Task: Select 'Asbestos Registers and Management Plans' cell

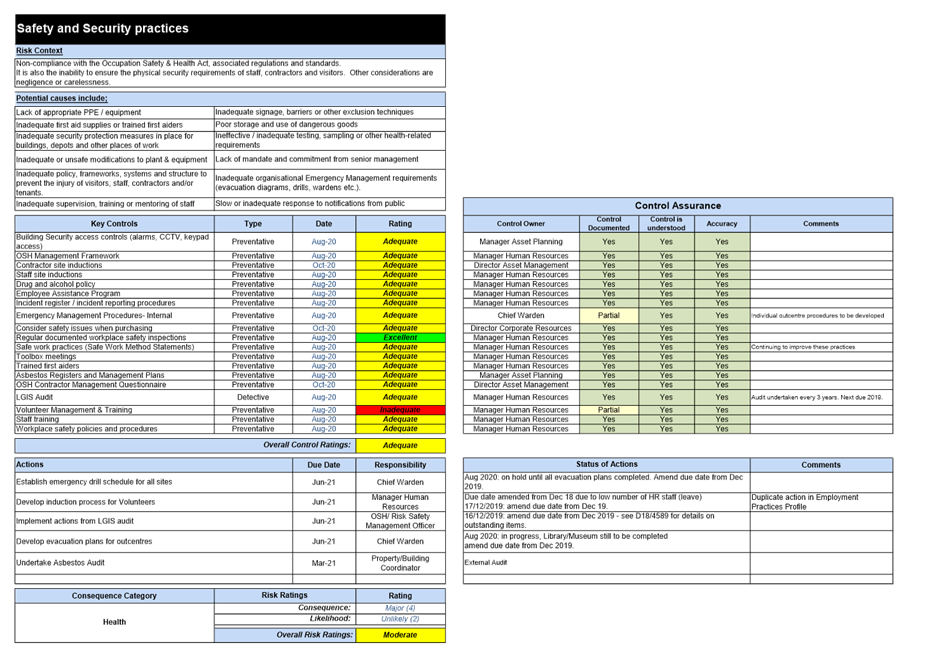Action: (114, 376)
